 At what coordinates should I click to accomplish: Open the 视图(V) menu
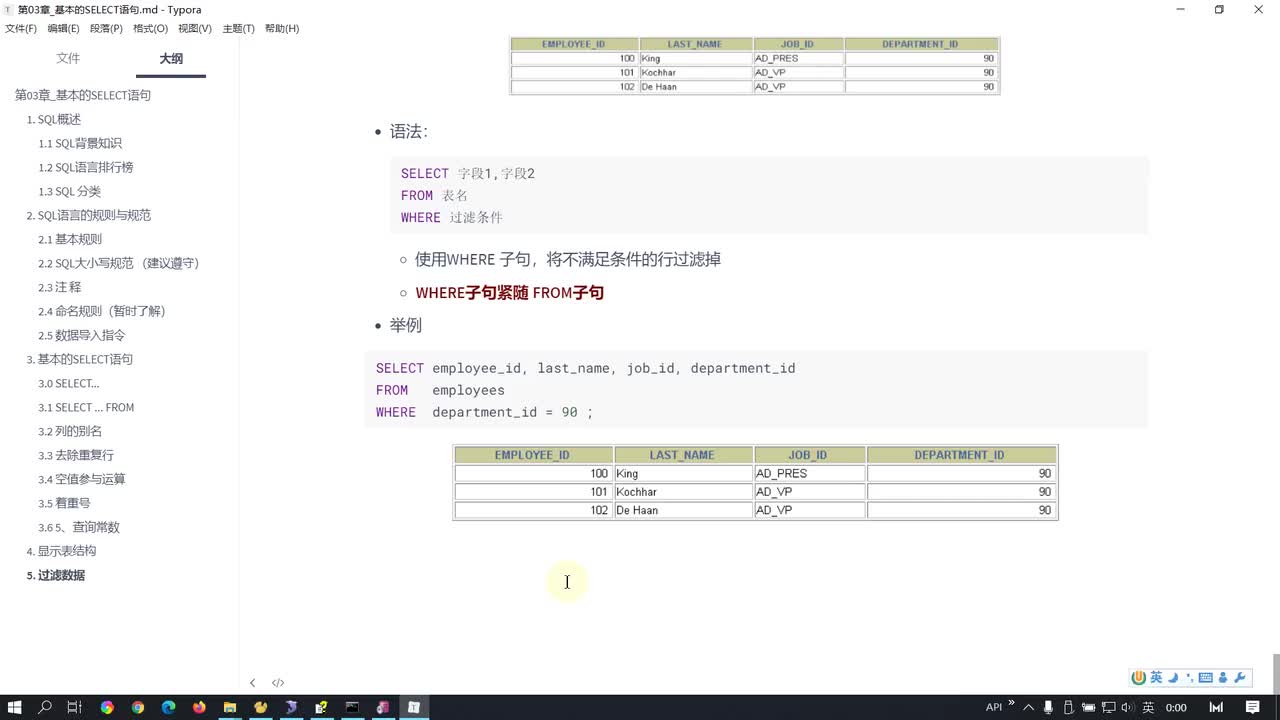click(x=195, y=28)
